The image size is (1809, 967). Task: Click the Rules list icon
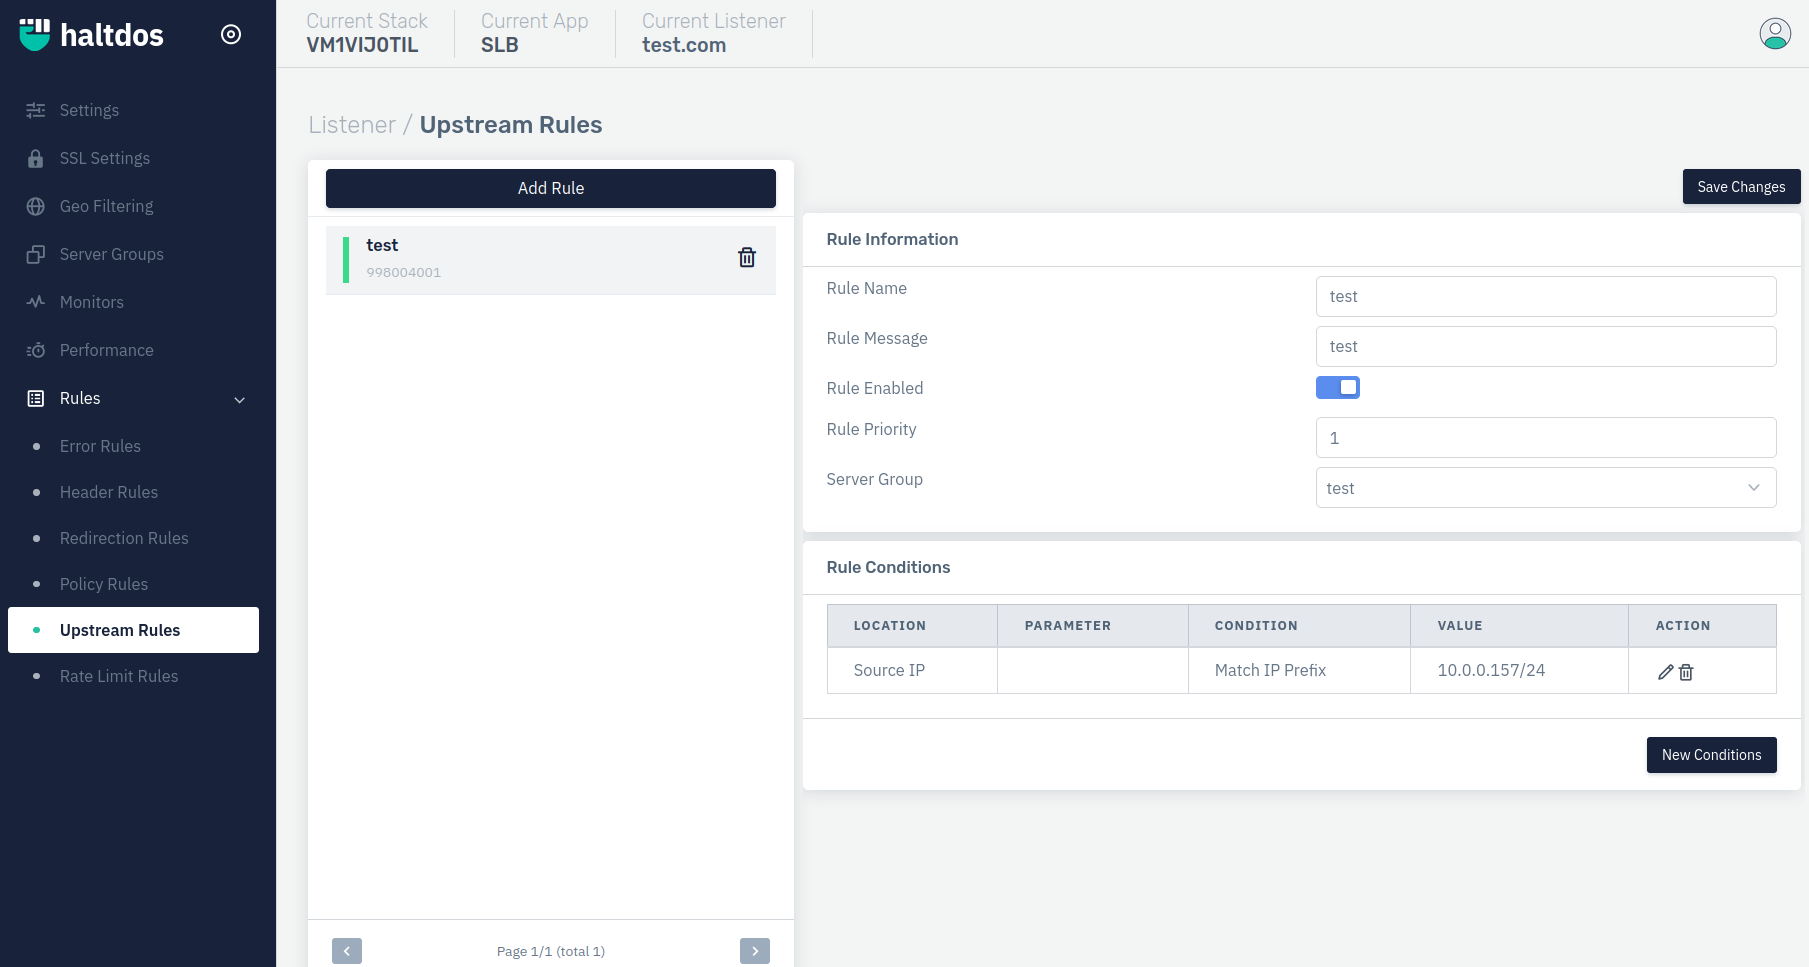click(36, 398)
